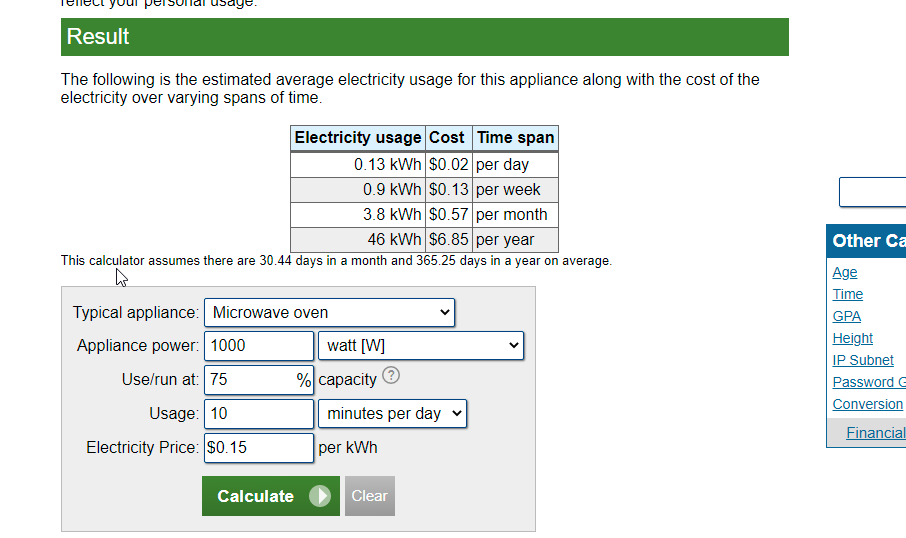
Task: Click the search box in the sidebar
Action: [x=873, y=192]
